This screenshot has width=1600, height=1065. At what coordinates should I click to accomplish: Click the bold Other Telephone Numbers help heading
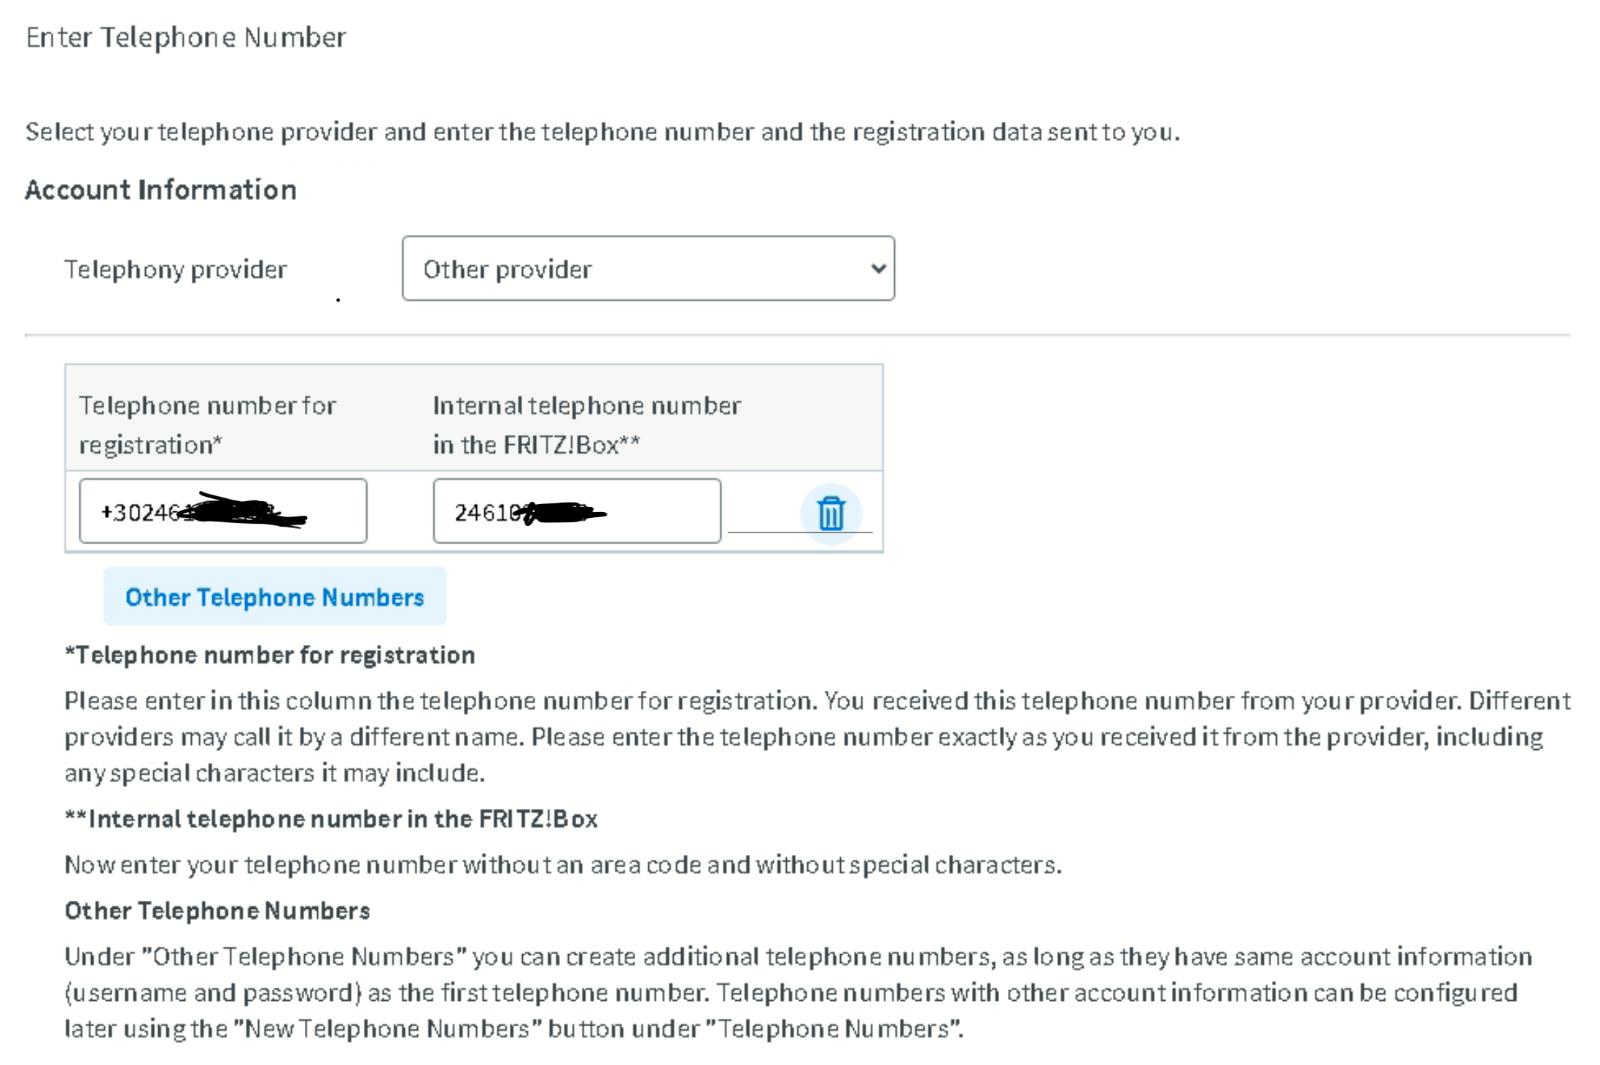click(217, 911)
